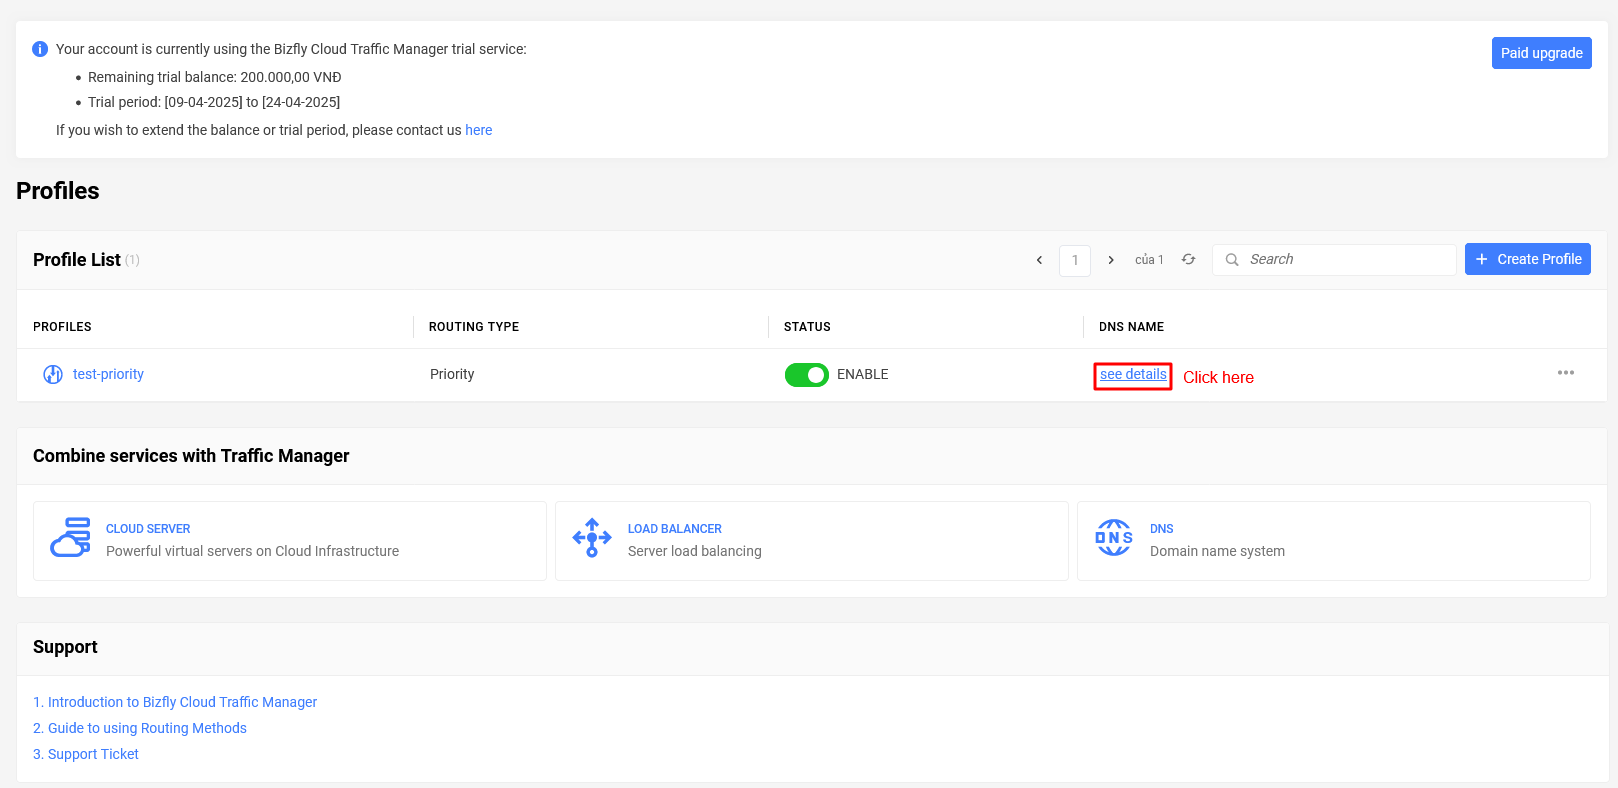This screenshot has width=1618, height=788.
Task: Click the Load Balancer icon
Action: click(592, 537)
